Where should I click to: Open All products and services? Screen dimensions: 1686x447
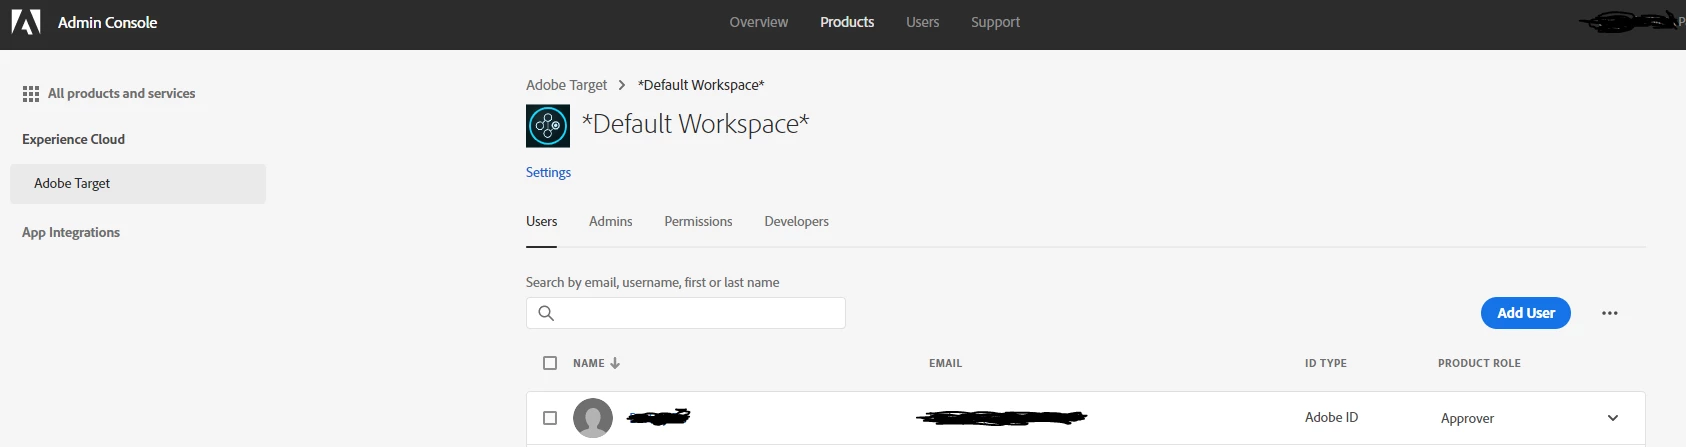point(122,94)
